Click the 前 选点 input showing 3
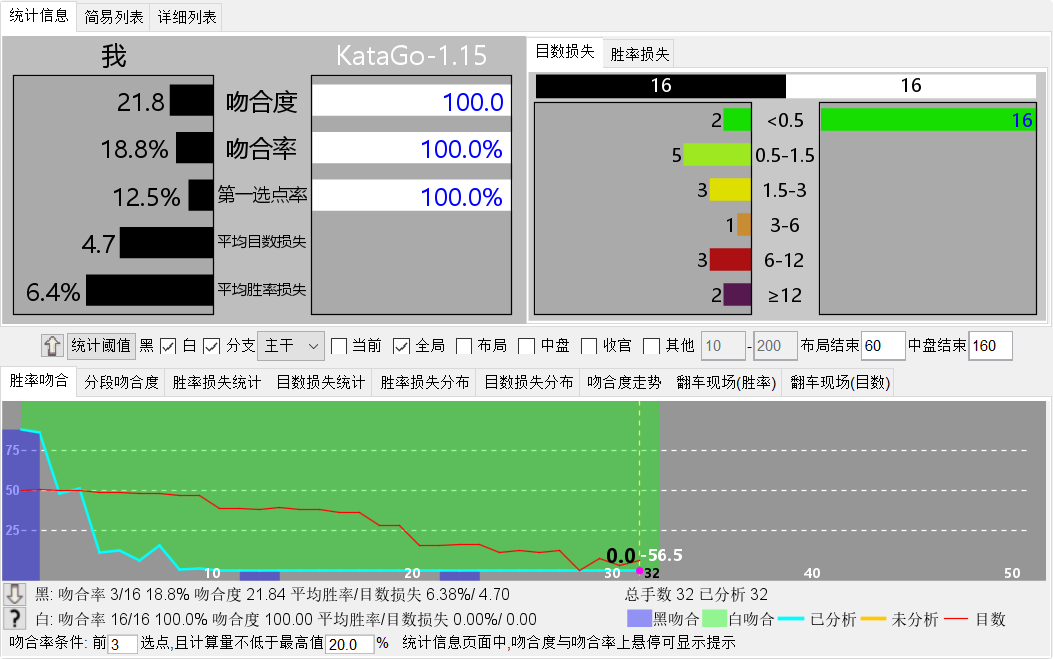 (x=123, y=644)
